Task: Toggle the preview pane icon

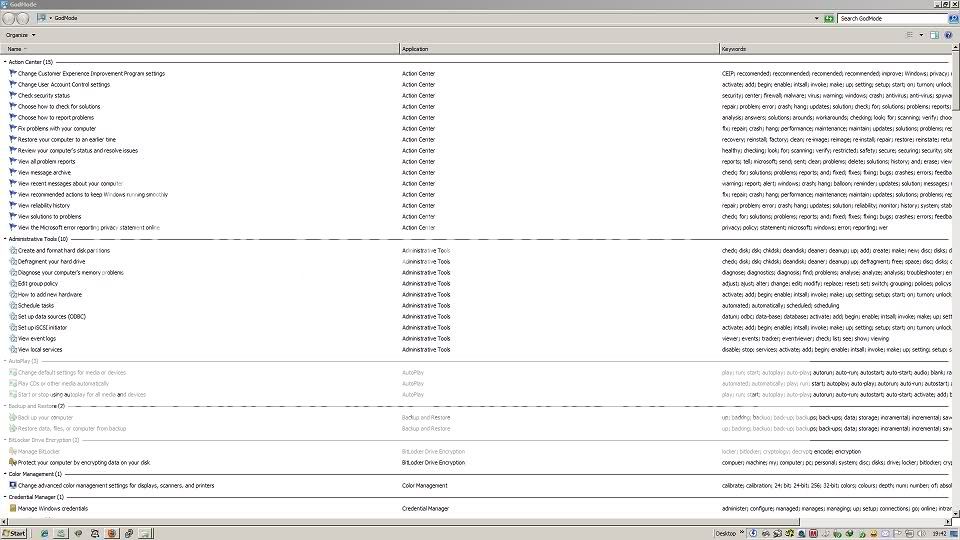Action: (x=934, y=35)
